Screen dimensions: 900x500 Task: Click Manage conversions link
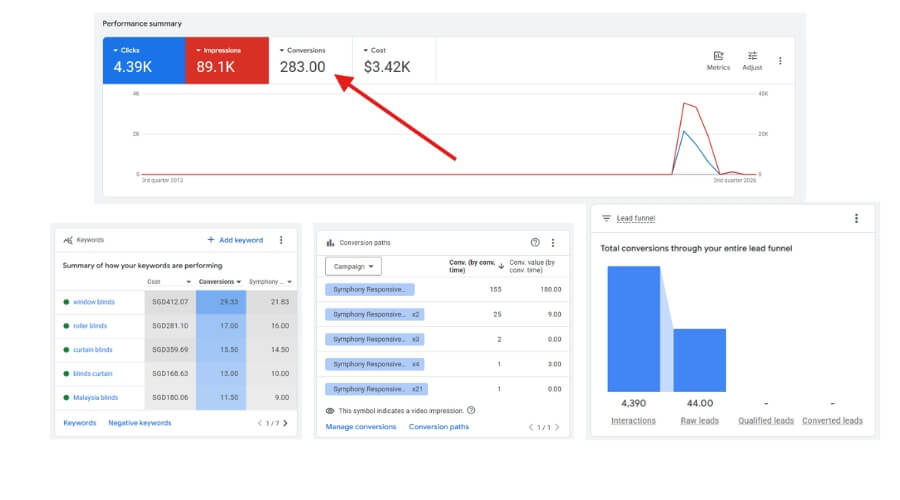[360, 427]
